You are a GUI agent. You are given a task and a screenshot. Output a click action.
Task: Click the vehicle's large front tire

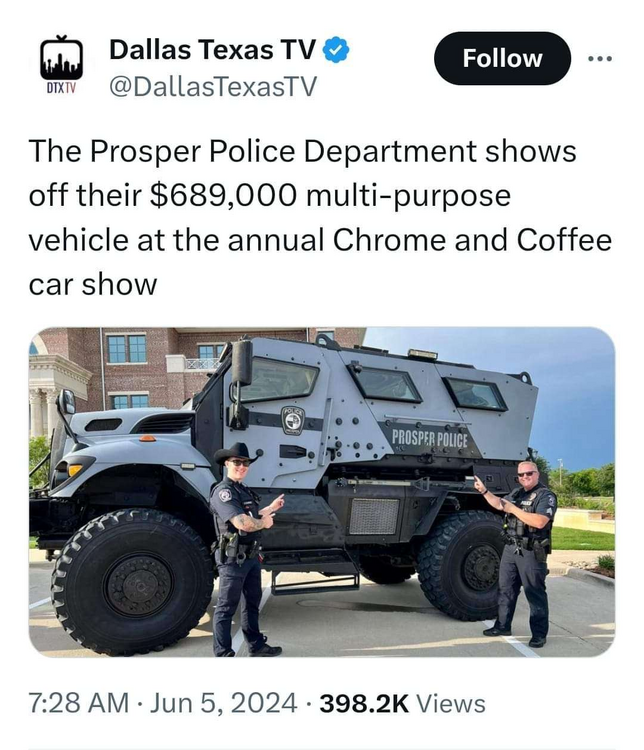pyautogui.click(x=134, y=582)
